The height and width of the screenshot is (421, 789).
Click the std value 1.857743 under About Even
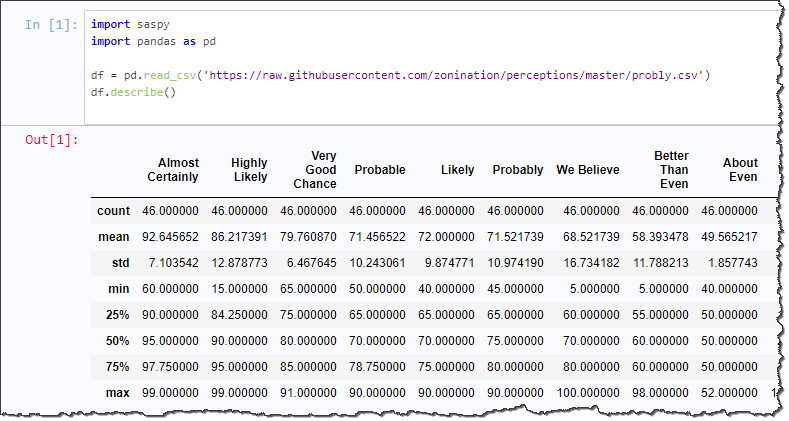tap(733, 263)
